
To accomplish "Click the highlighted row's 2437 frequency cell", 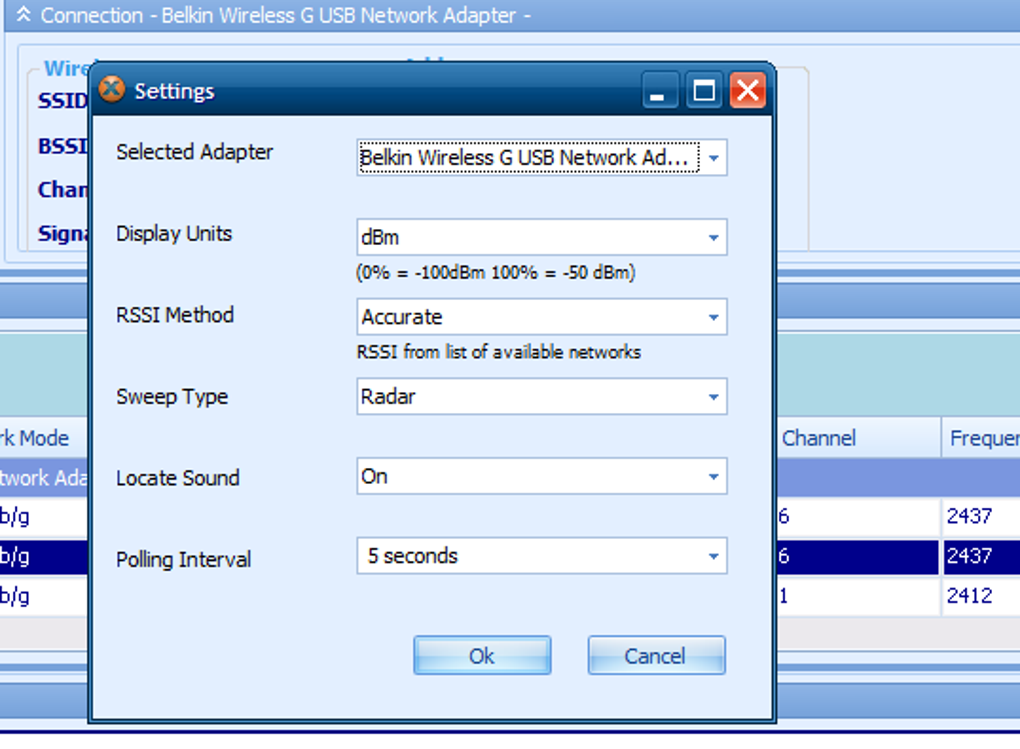I will pos(981,556).
